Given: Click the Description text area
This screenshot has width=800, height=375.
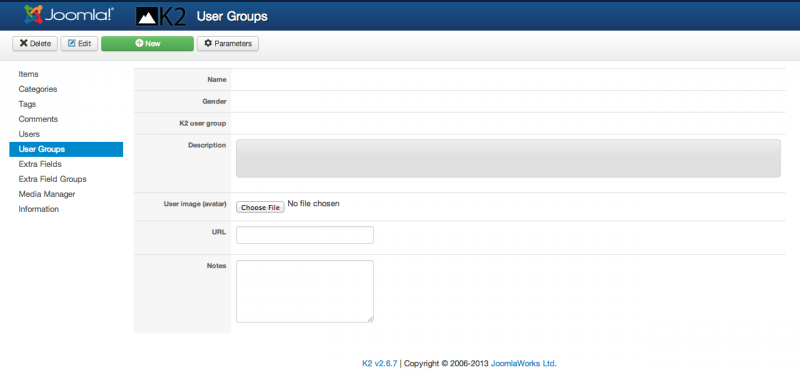Looking at the screenshot, I should pos(508,158).
